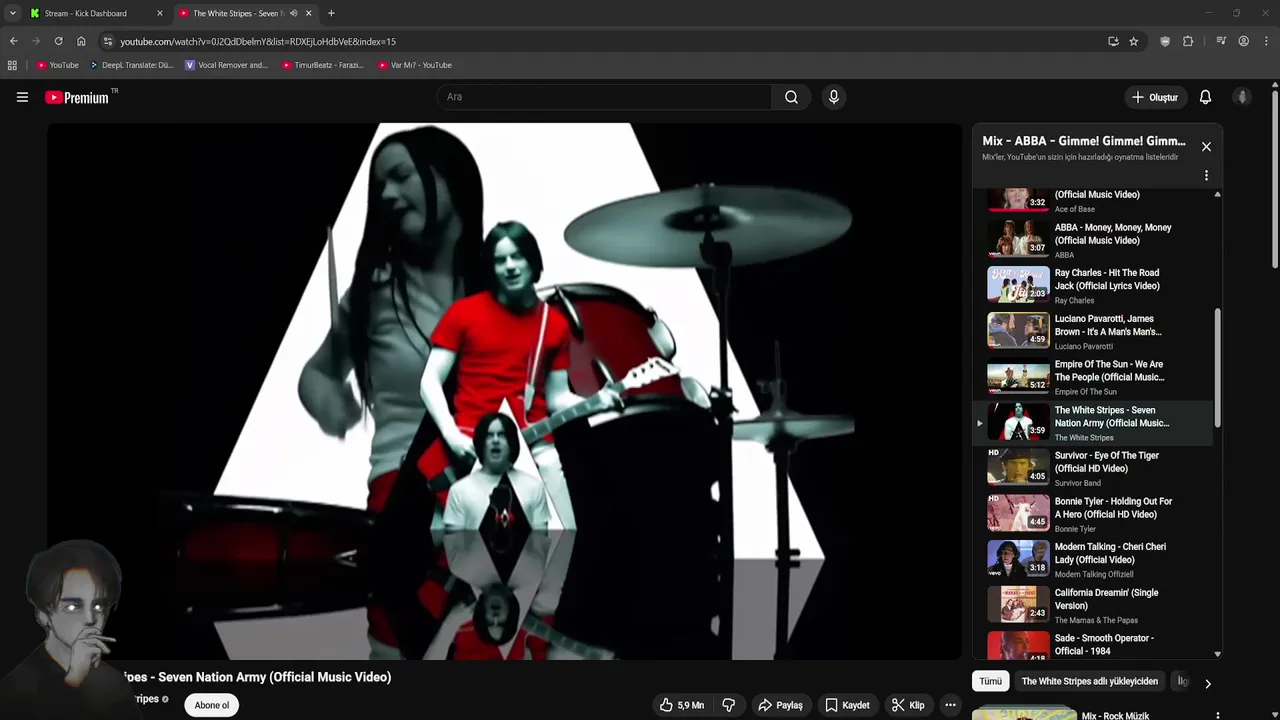Play Empire Of The Sun We Are The People
Viewport: 1280px width, 720px height.
(1093, 376)
